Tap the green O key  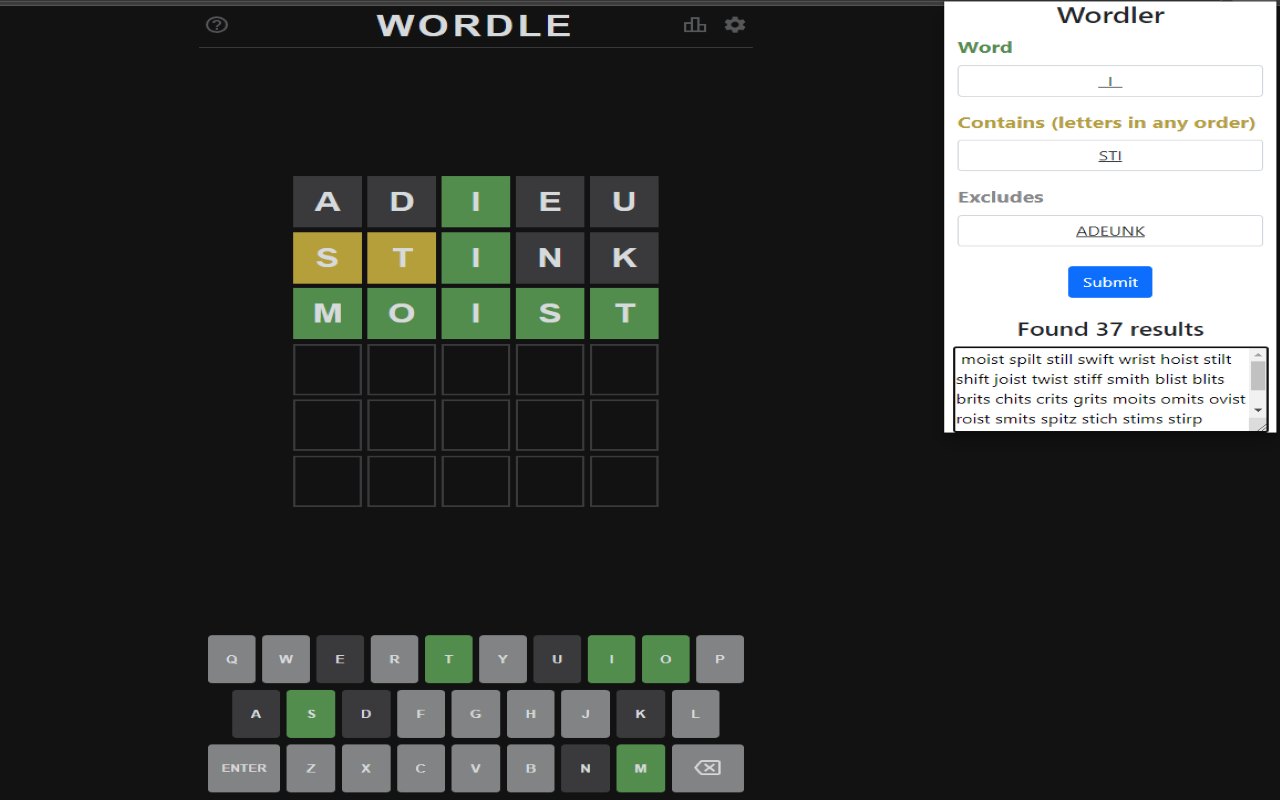[666, 659]
